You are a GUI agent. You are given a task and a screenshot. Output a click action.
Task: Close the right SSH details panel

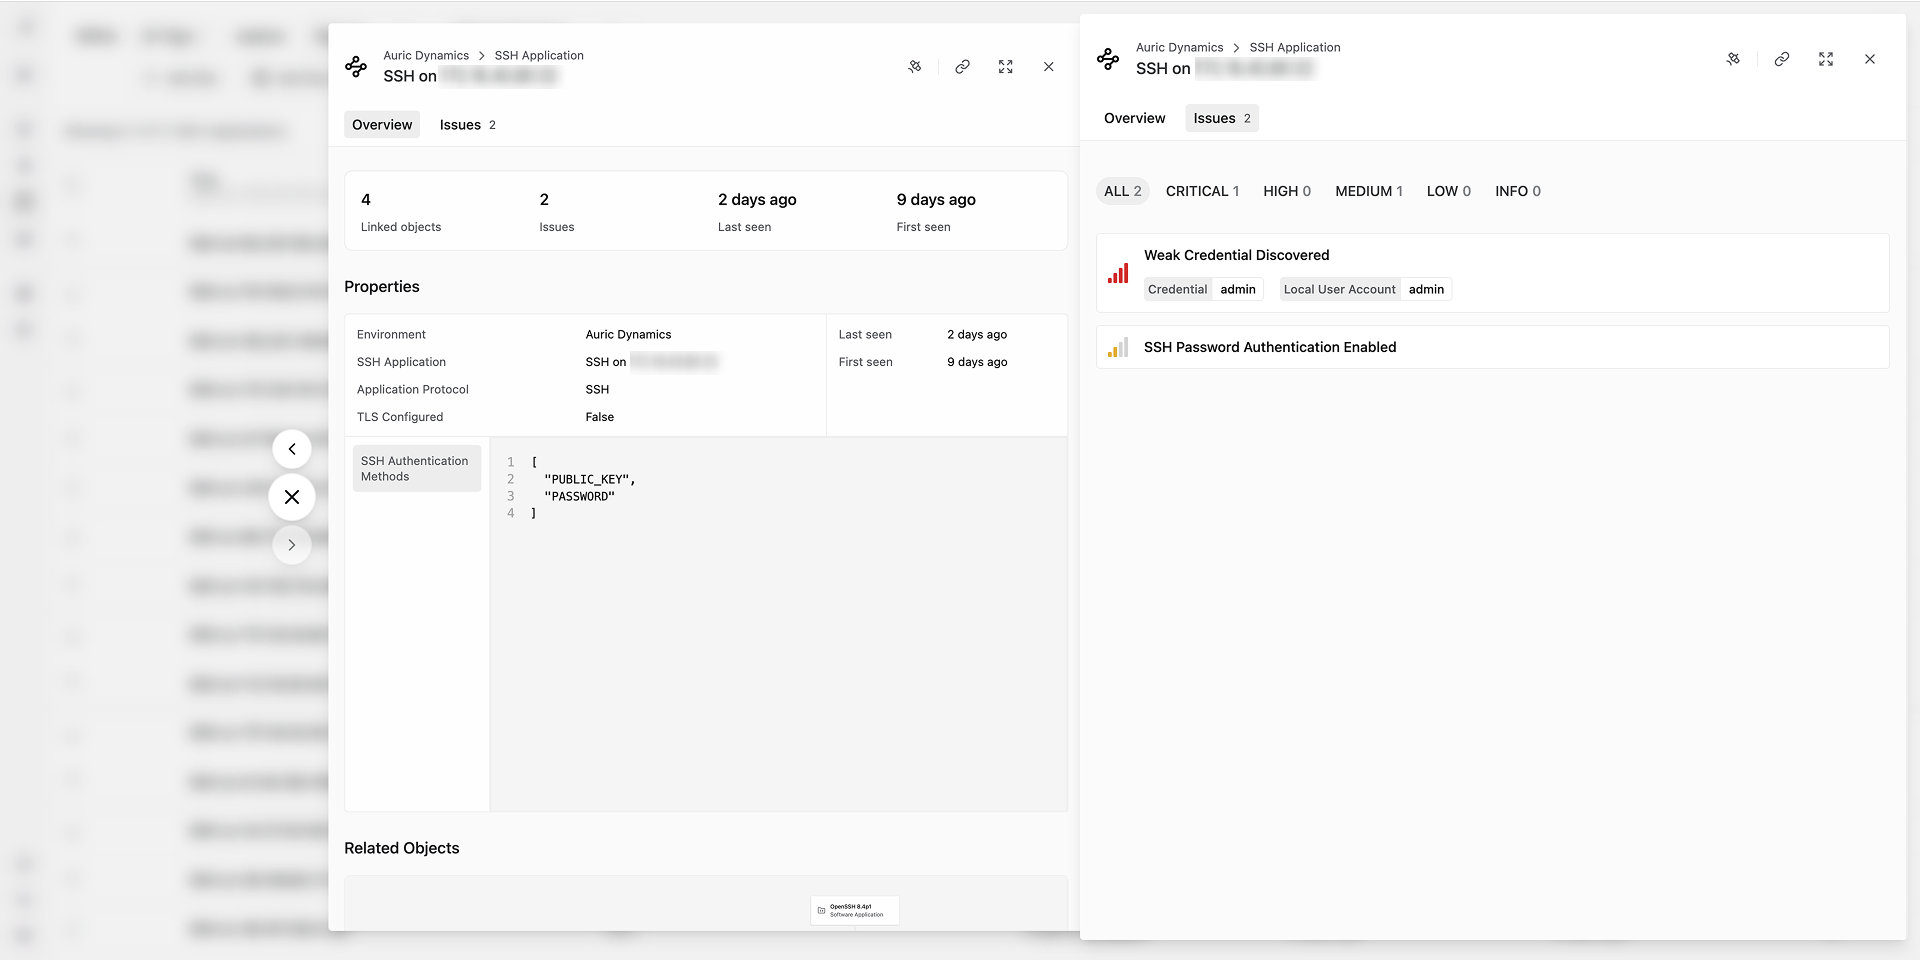(1869, 59)
